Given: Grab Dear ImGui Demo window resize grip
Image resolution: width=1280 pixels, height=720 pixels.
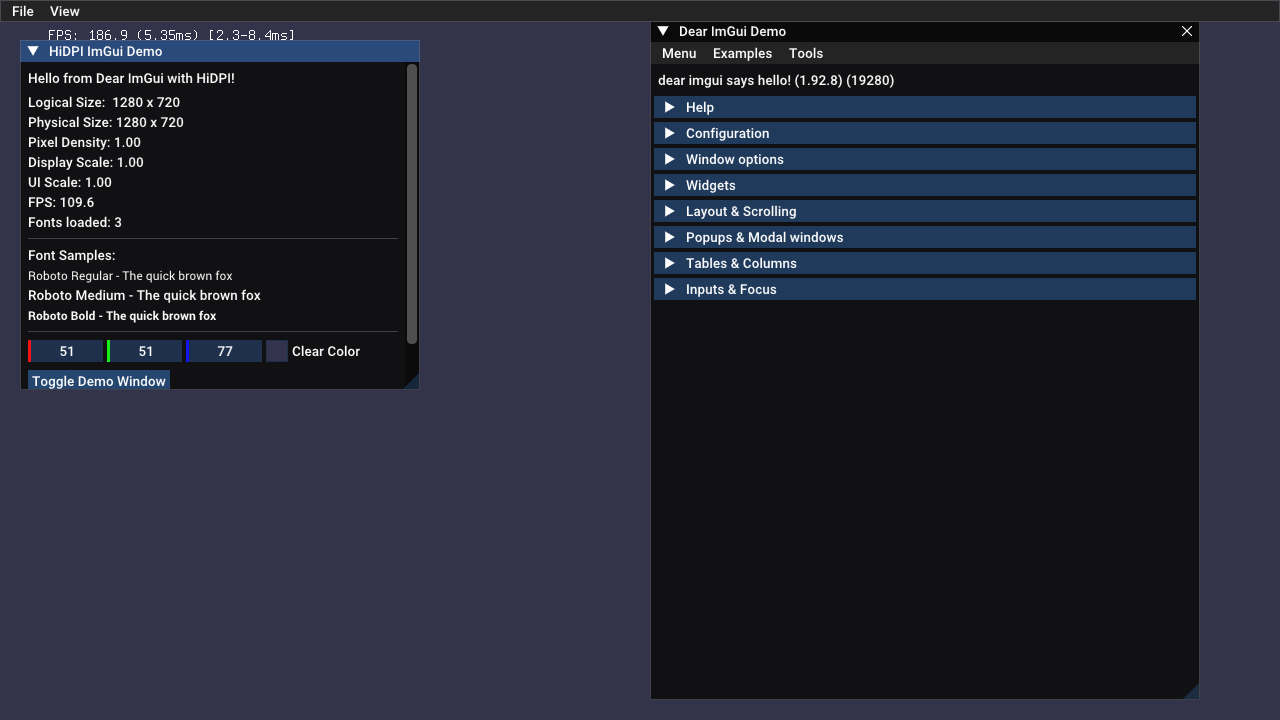Looking at the screenshot, I should 1191,691.
